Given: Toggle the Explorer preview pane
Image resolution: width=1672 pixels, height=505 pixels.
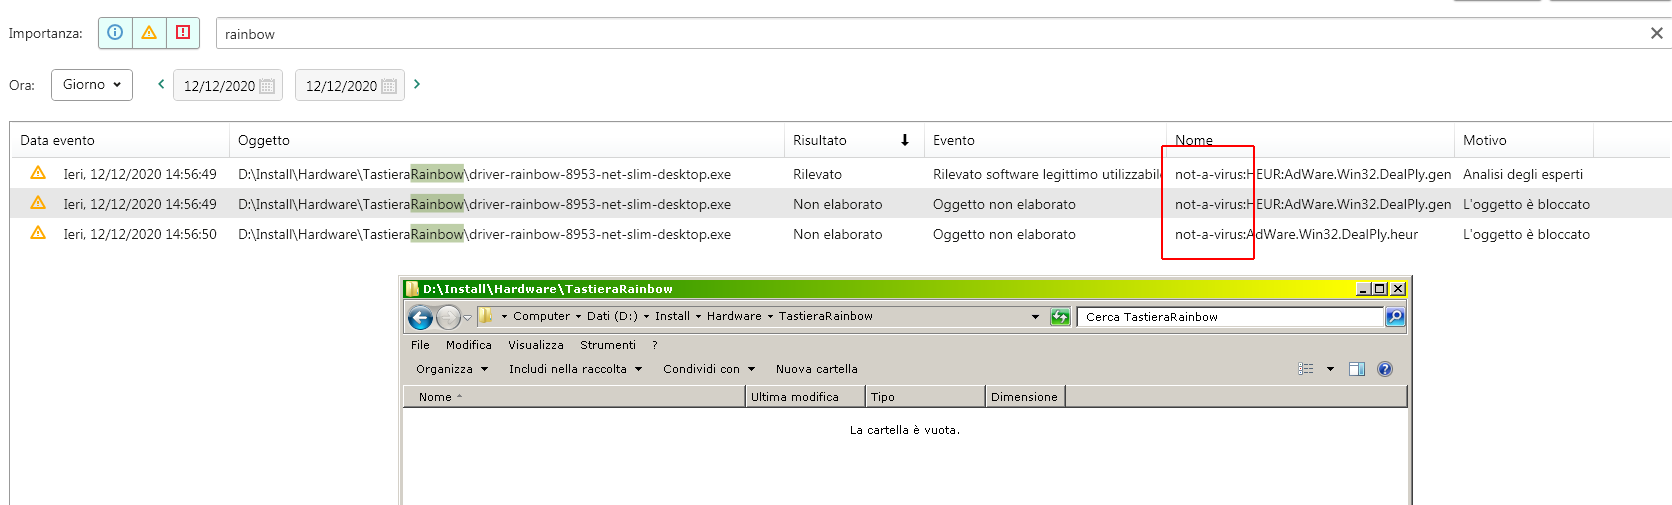Looking at the screenshot, I should (1356, 369).
